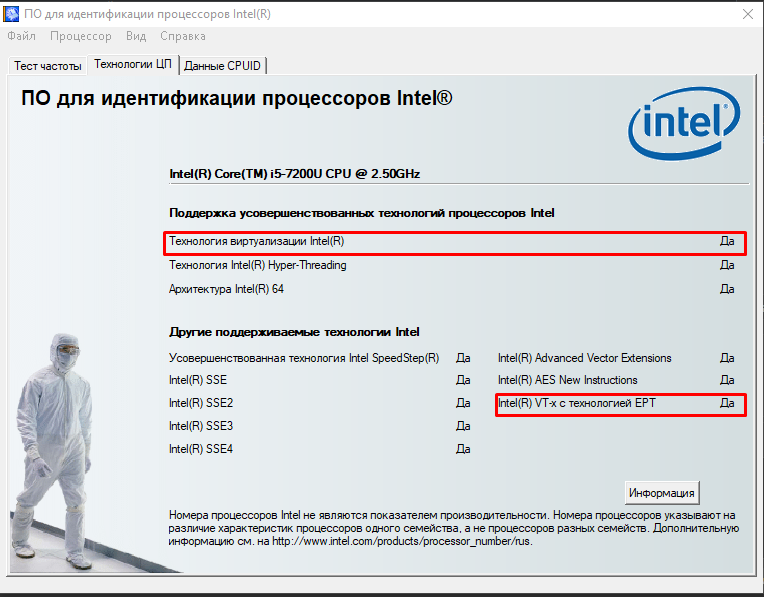The image size is (764, 597).
Task: Click the Технология виртуализации Intel(R) row label
Action: click(256, 241)
